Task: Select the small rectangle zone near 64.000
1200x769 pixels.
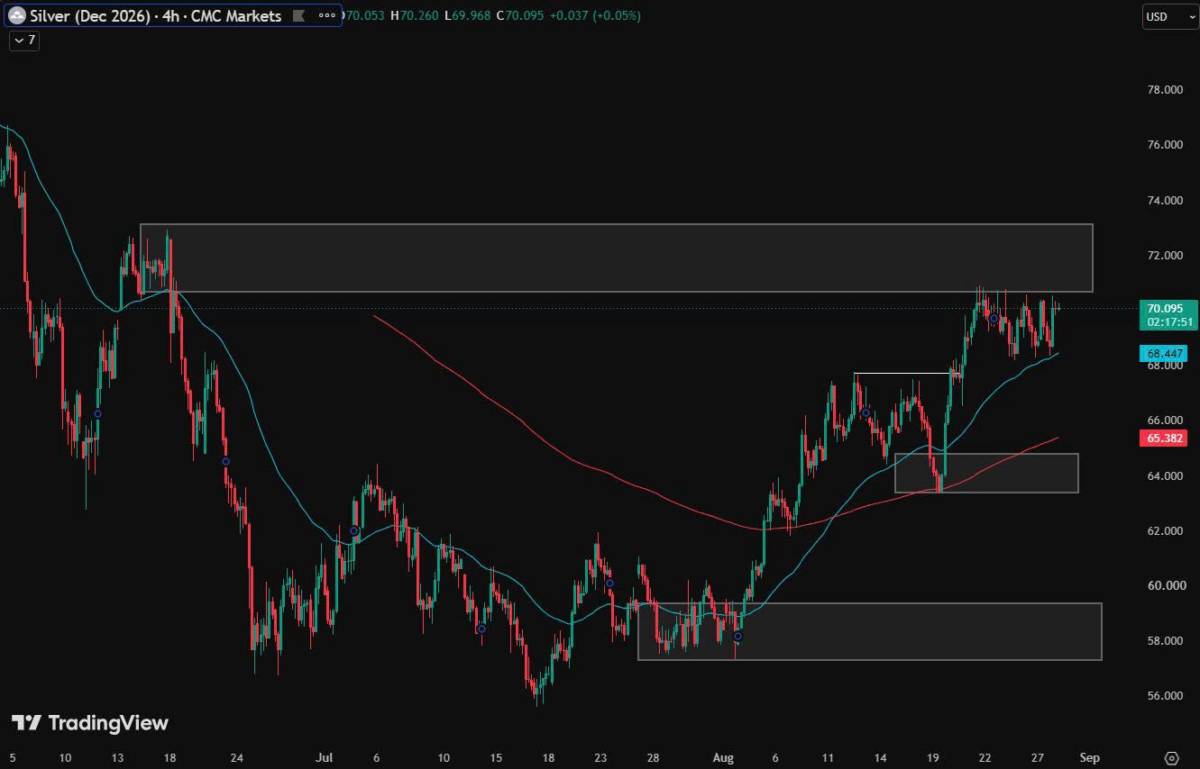Action: 986,473
